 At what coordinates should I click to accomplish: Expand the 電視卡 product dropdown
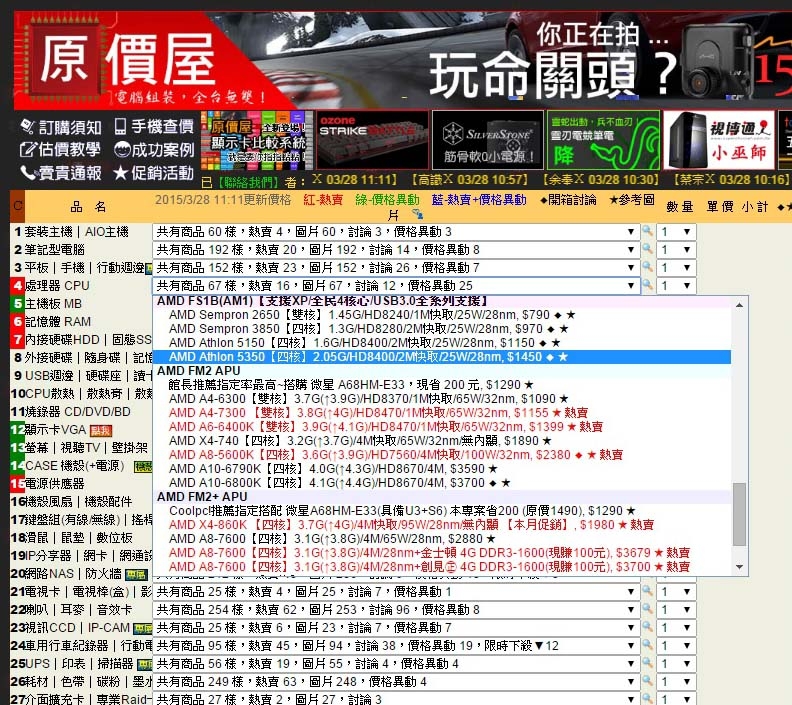[397, 591]
